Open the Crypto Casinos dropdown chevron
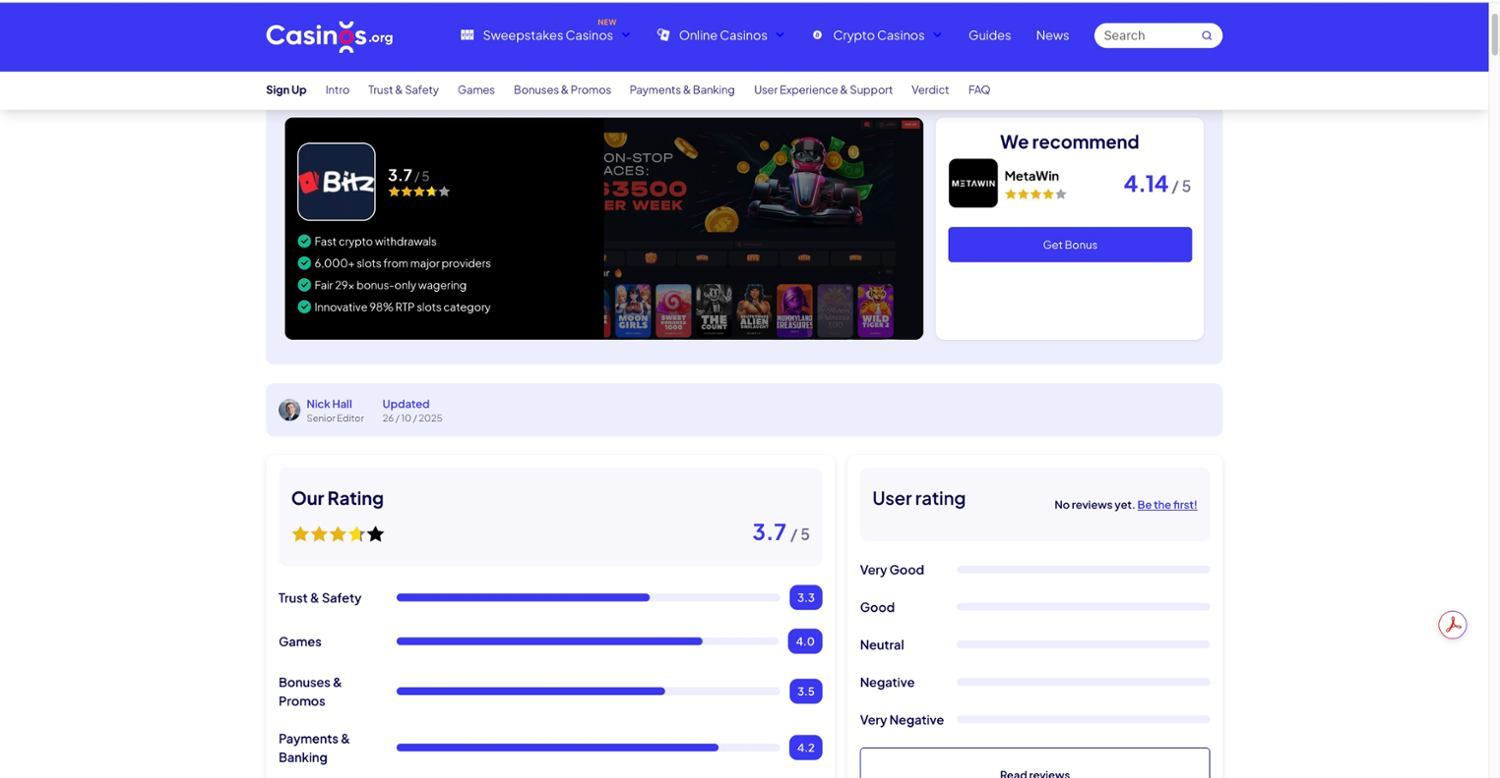The width and height of the screenshot is (1500, 778). (x=937, y=35)
